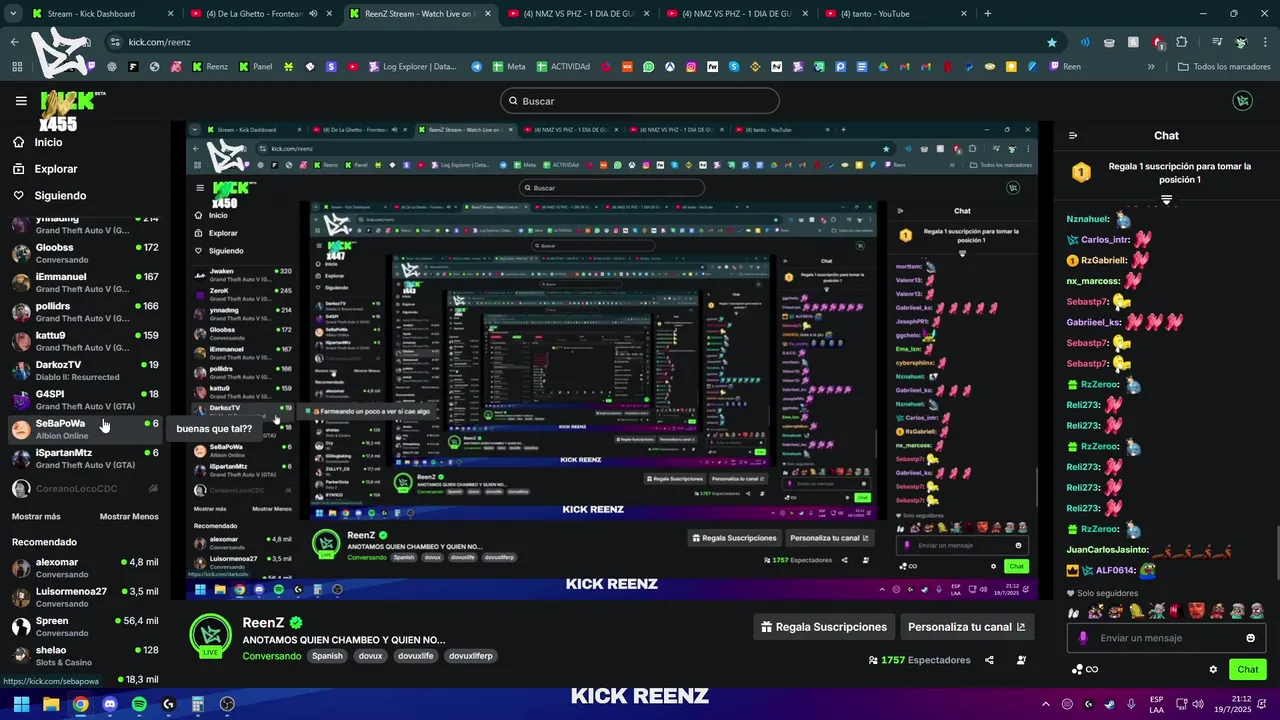Image resolution: width=1280 pixels, height=720 pixels.
Task: Open the media control icon in Chrome toolbar
Action: (1217, 42)
